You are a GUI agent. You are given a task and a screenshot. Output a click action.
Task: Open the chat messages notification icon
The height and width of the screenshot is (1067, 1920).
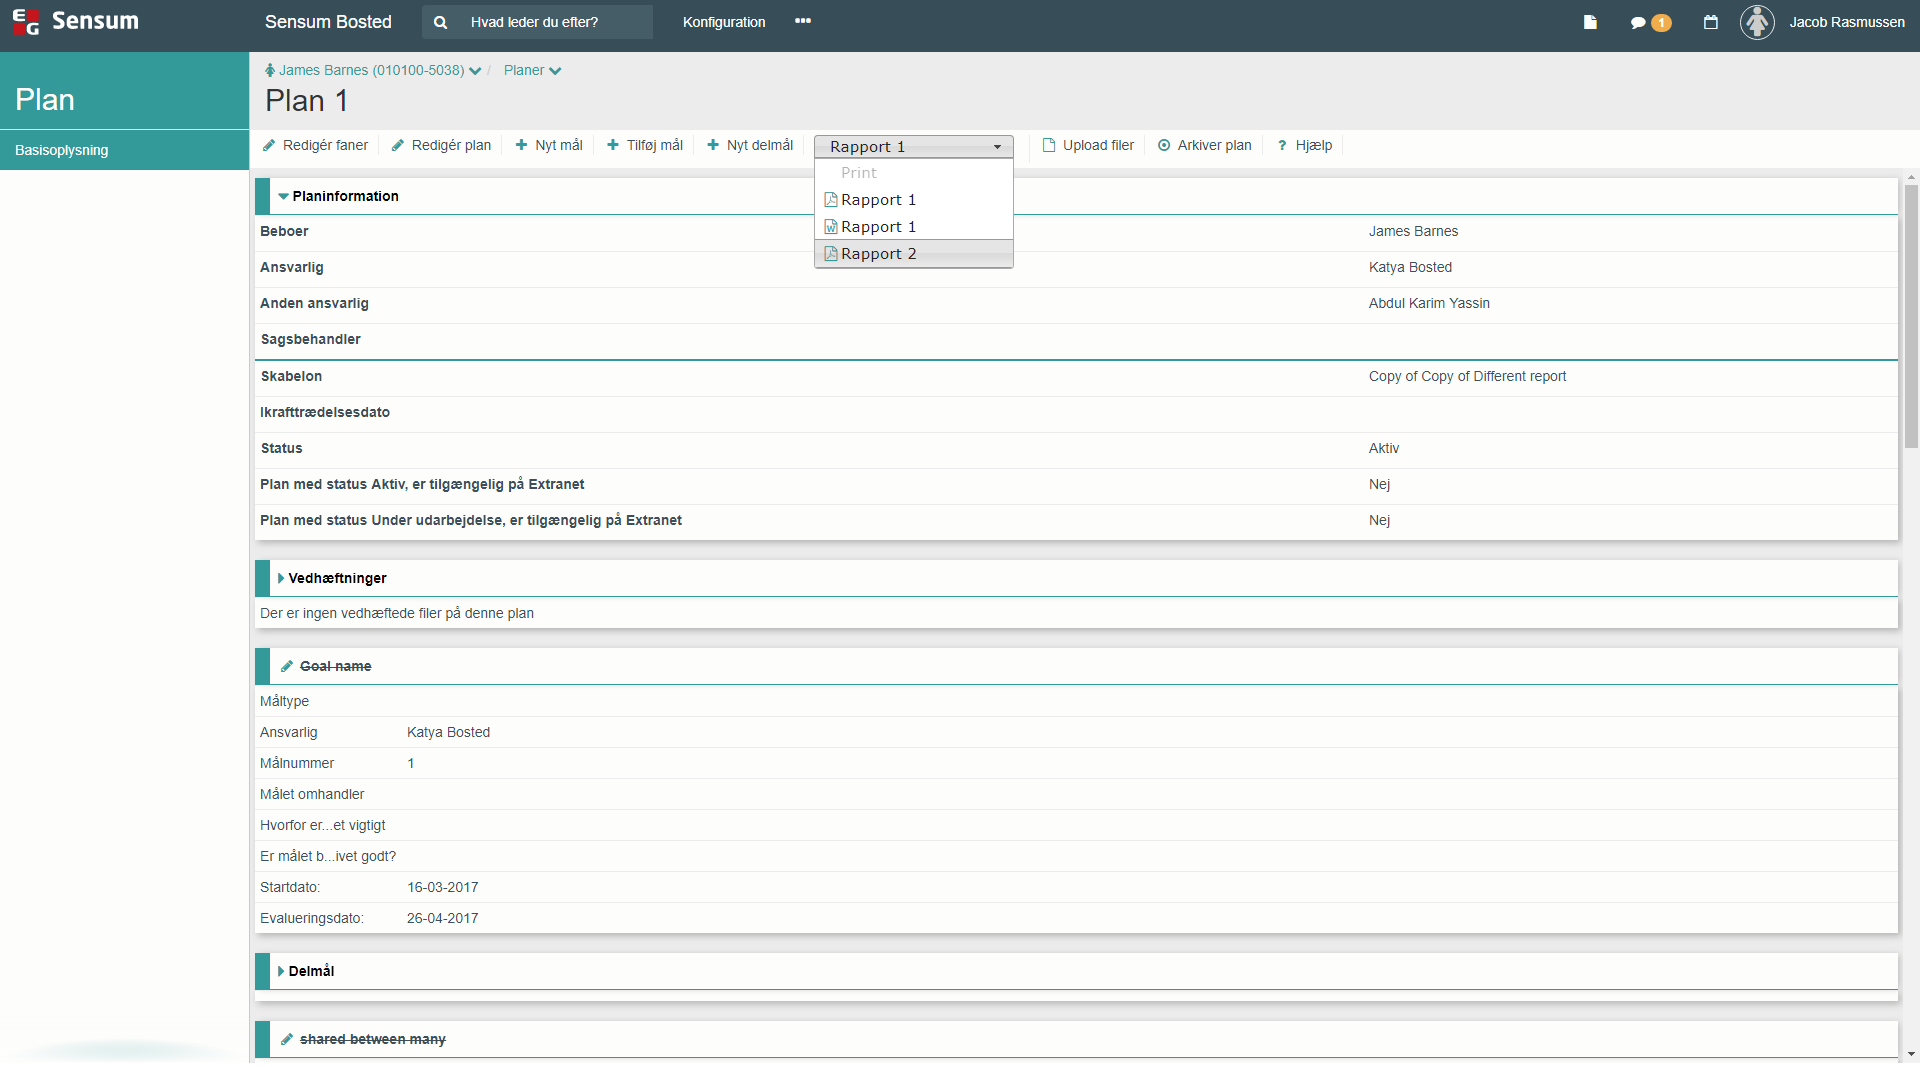[1638, 22]
